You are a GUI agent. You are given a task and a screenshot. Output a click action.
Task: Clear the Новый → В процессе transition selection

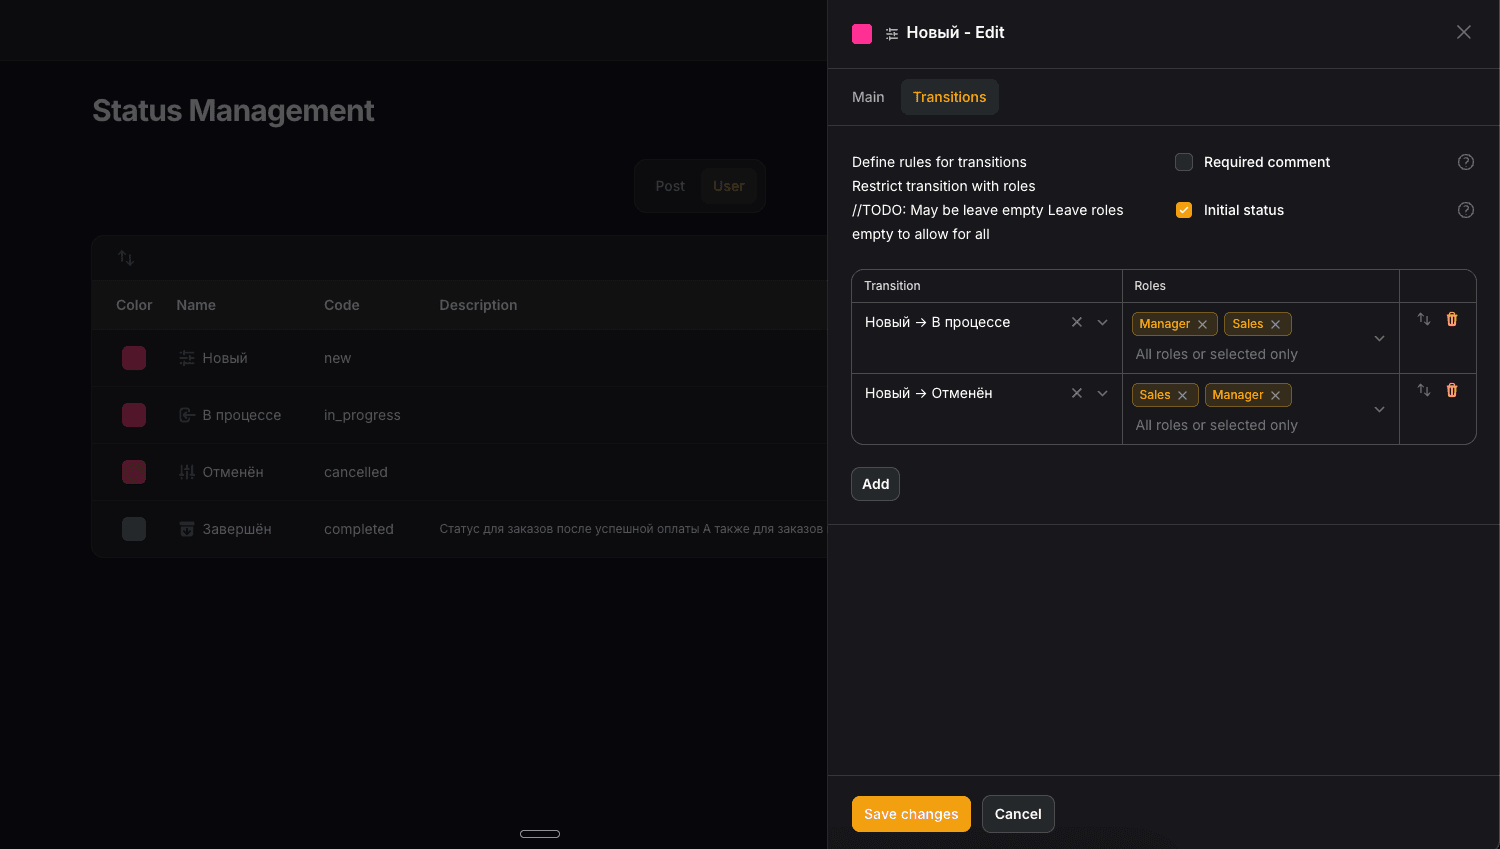pos(1077,322)
